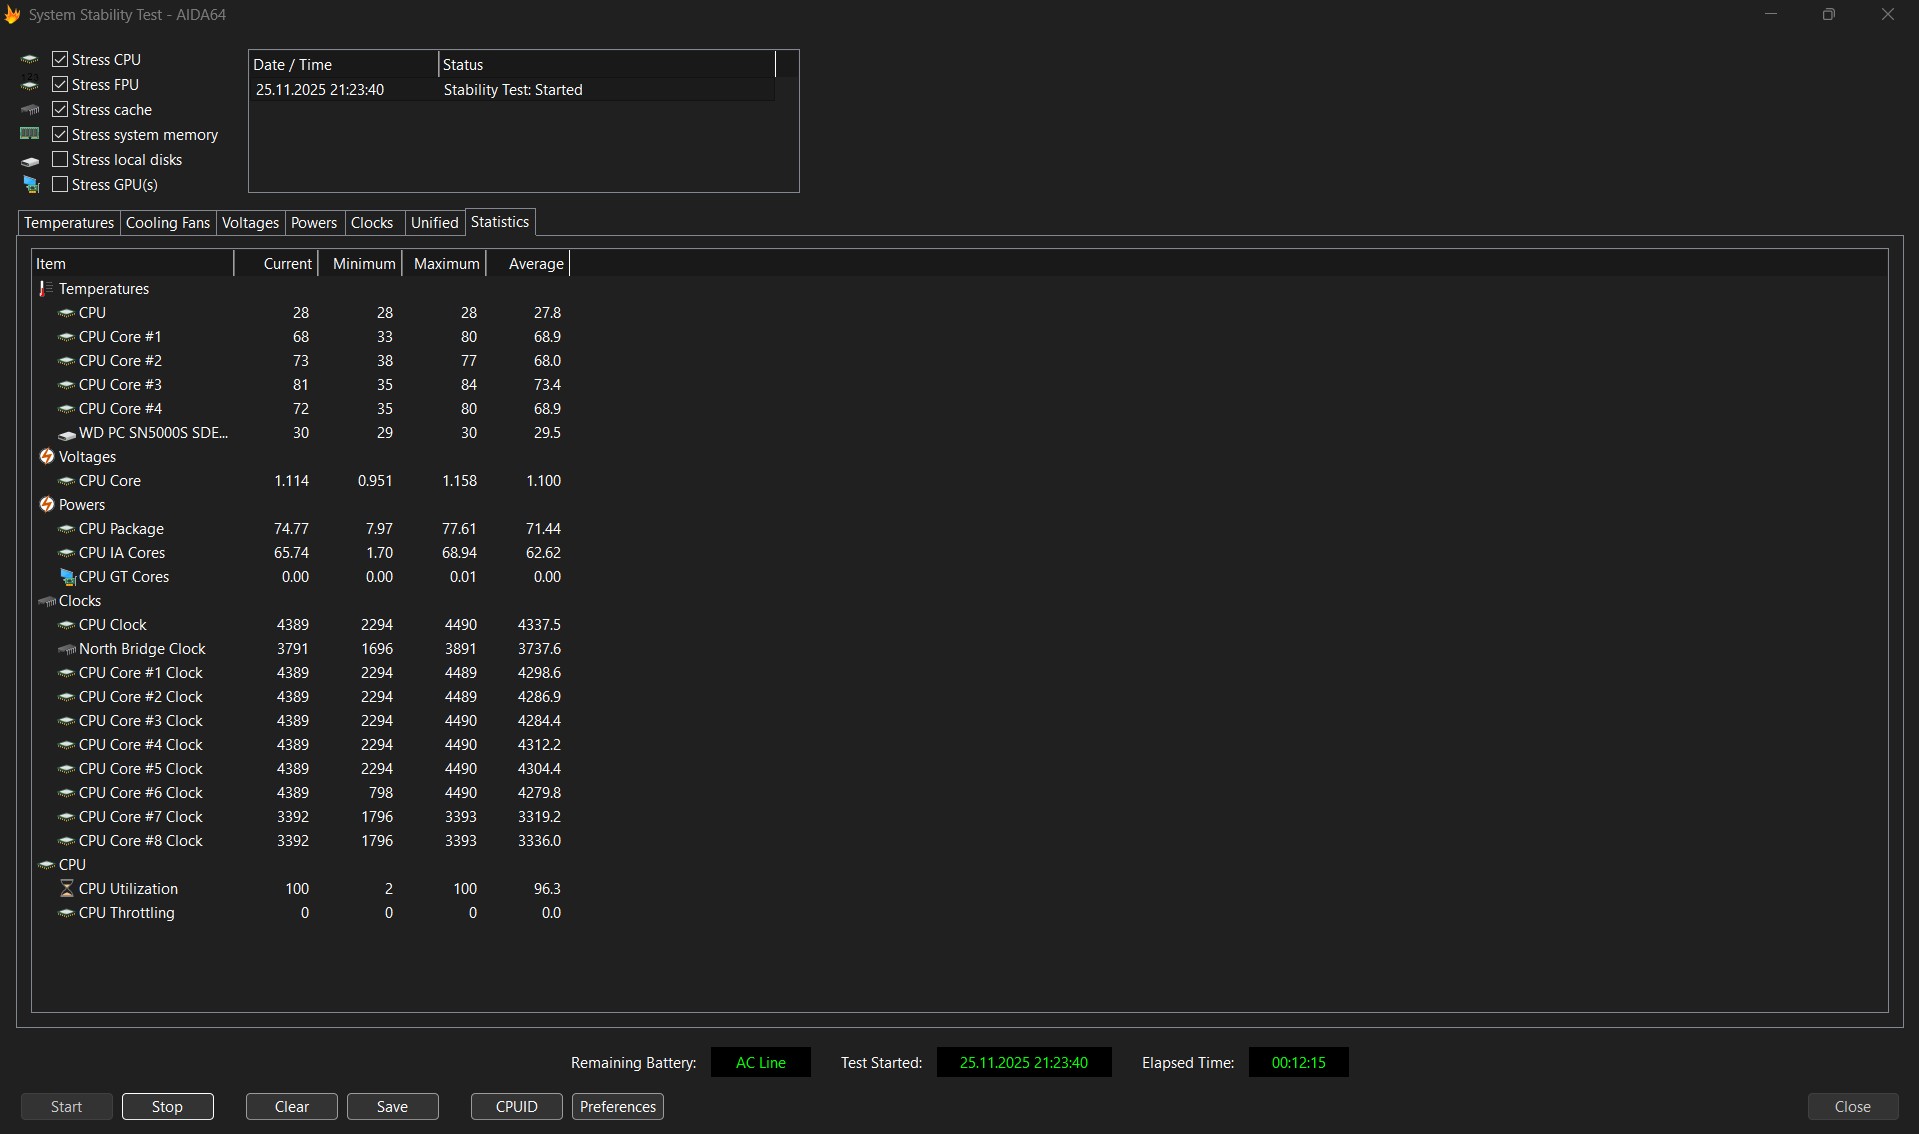Click the AIDA64 flame icon in title bar
Viewport: 1919px width, 1134px height.
(12, 15)
